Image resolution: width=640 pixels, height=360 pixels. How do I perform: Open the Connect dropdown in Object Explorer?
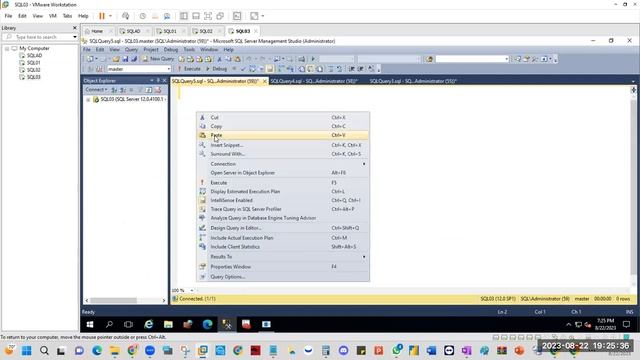96,90
